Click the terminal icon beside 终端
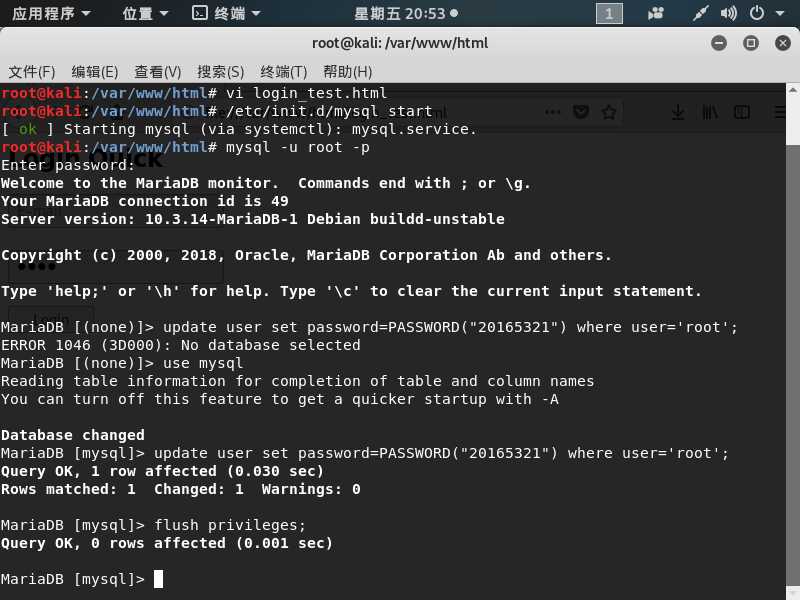The height and width of the screenshot is (600, 800). click(x=199, y=13)
